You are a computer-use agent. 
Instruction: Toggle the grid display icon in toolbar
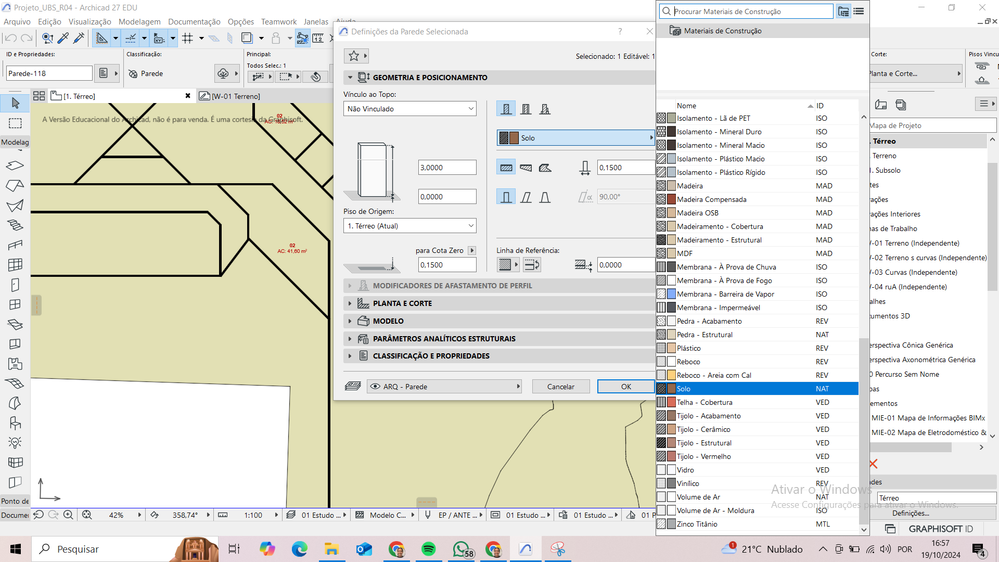pos(187,39)
